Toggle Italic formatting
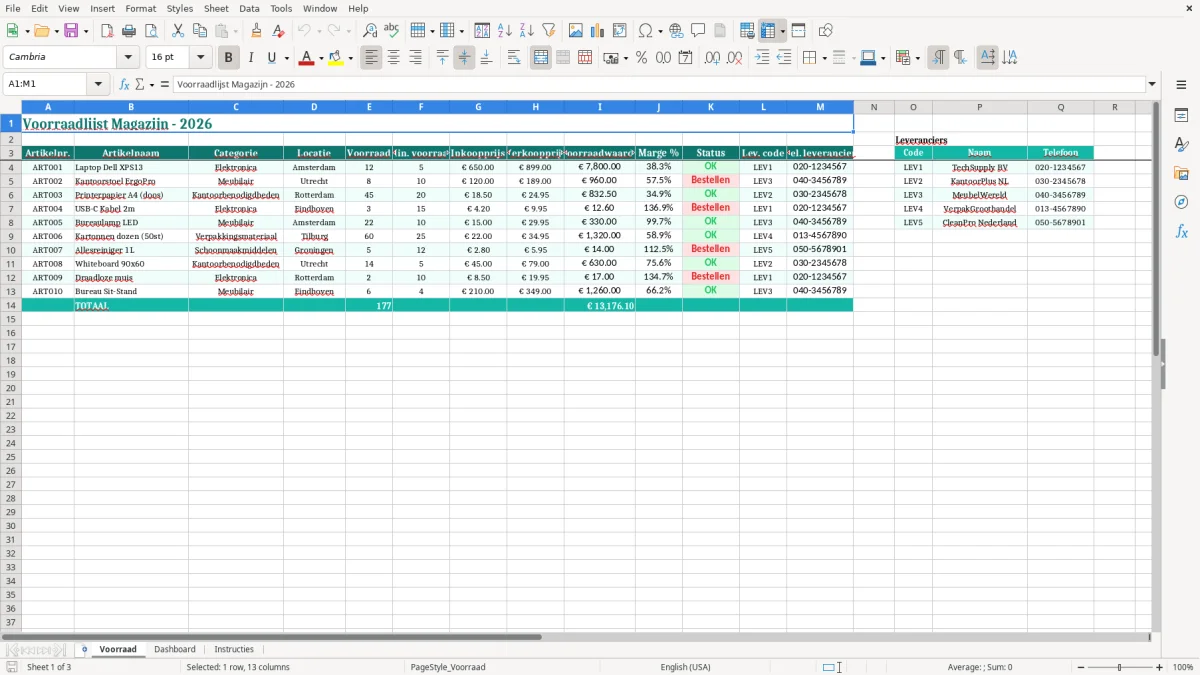This screenshot has height=675, width=1200. [x=251, y=58]
